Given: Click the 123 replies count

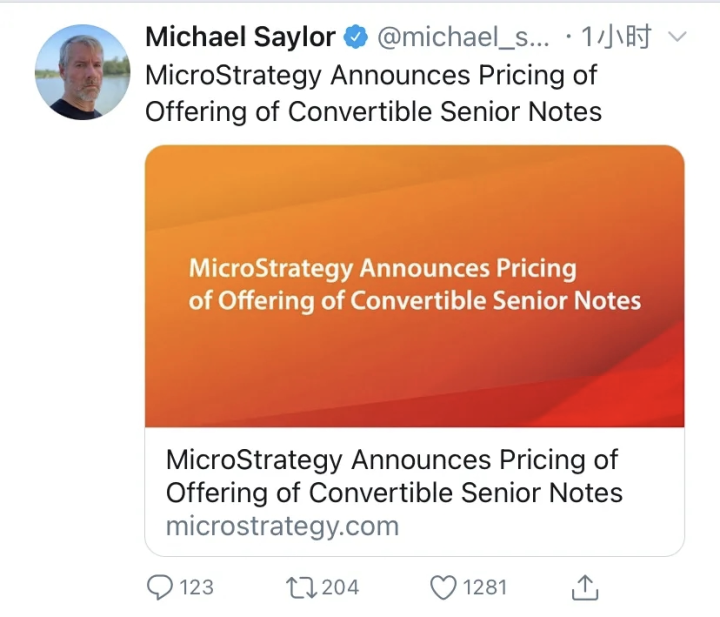Looking at the screenshot, I should click(196, 587).
